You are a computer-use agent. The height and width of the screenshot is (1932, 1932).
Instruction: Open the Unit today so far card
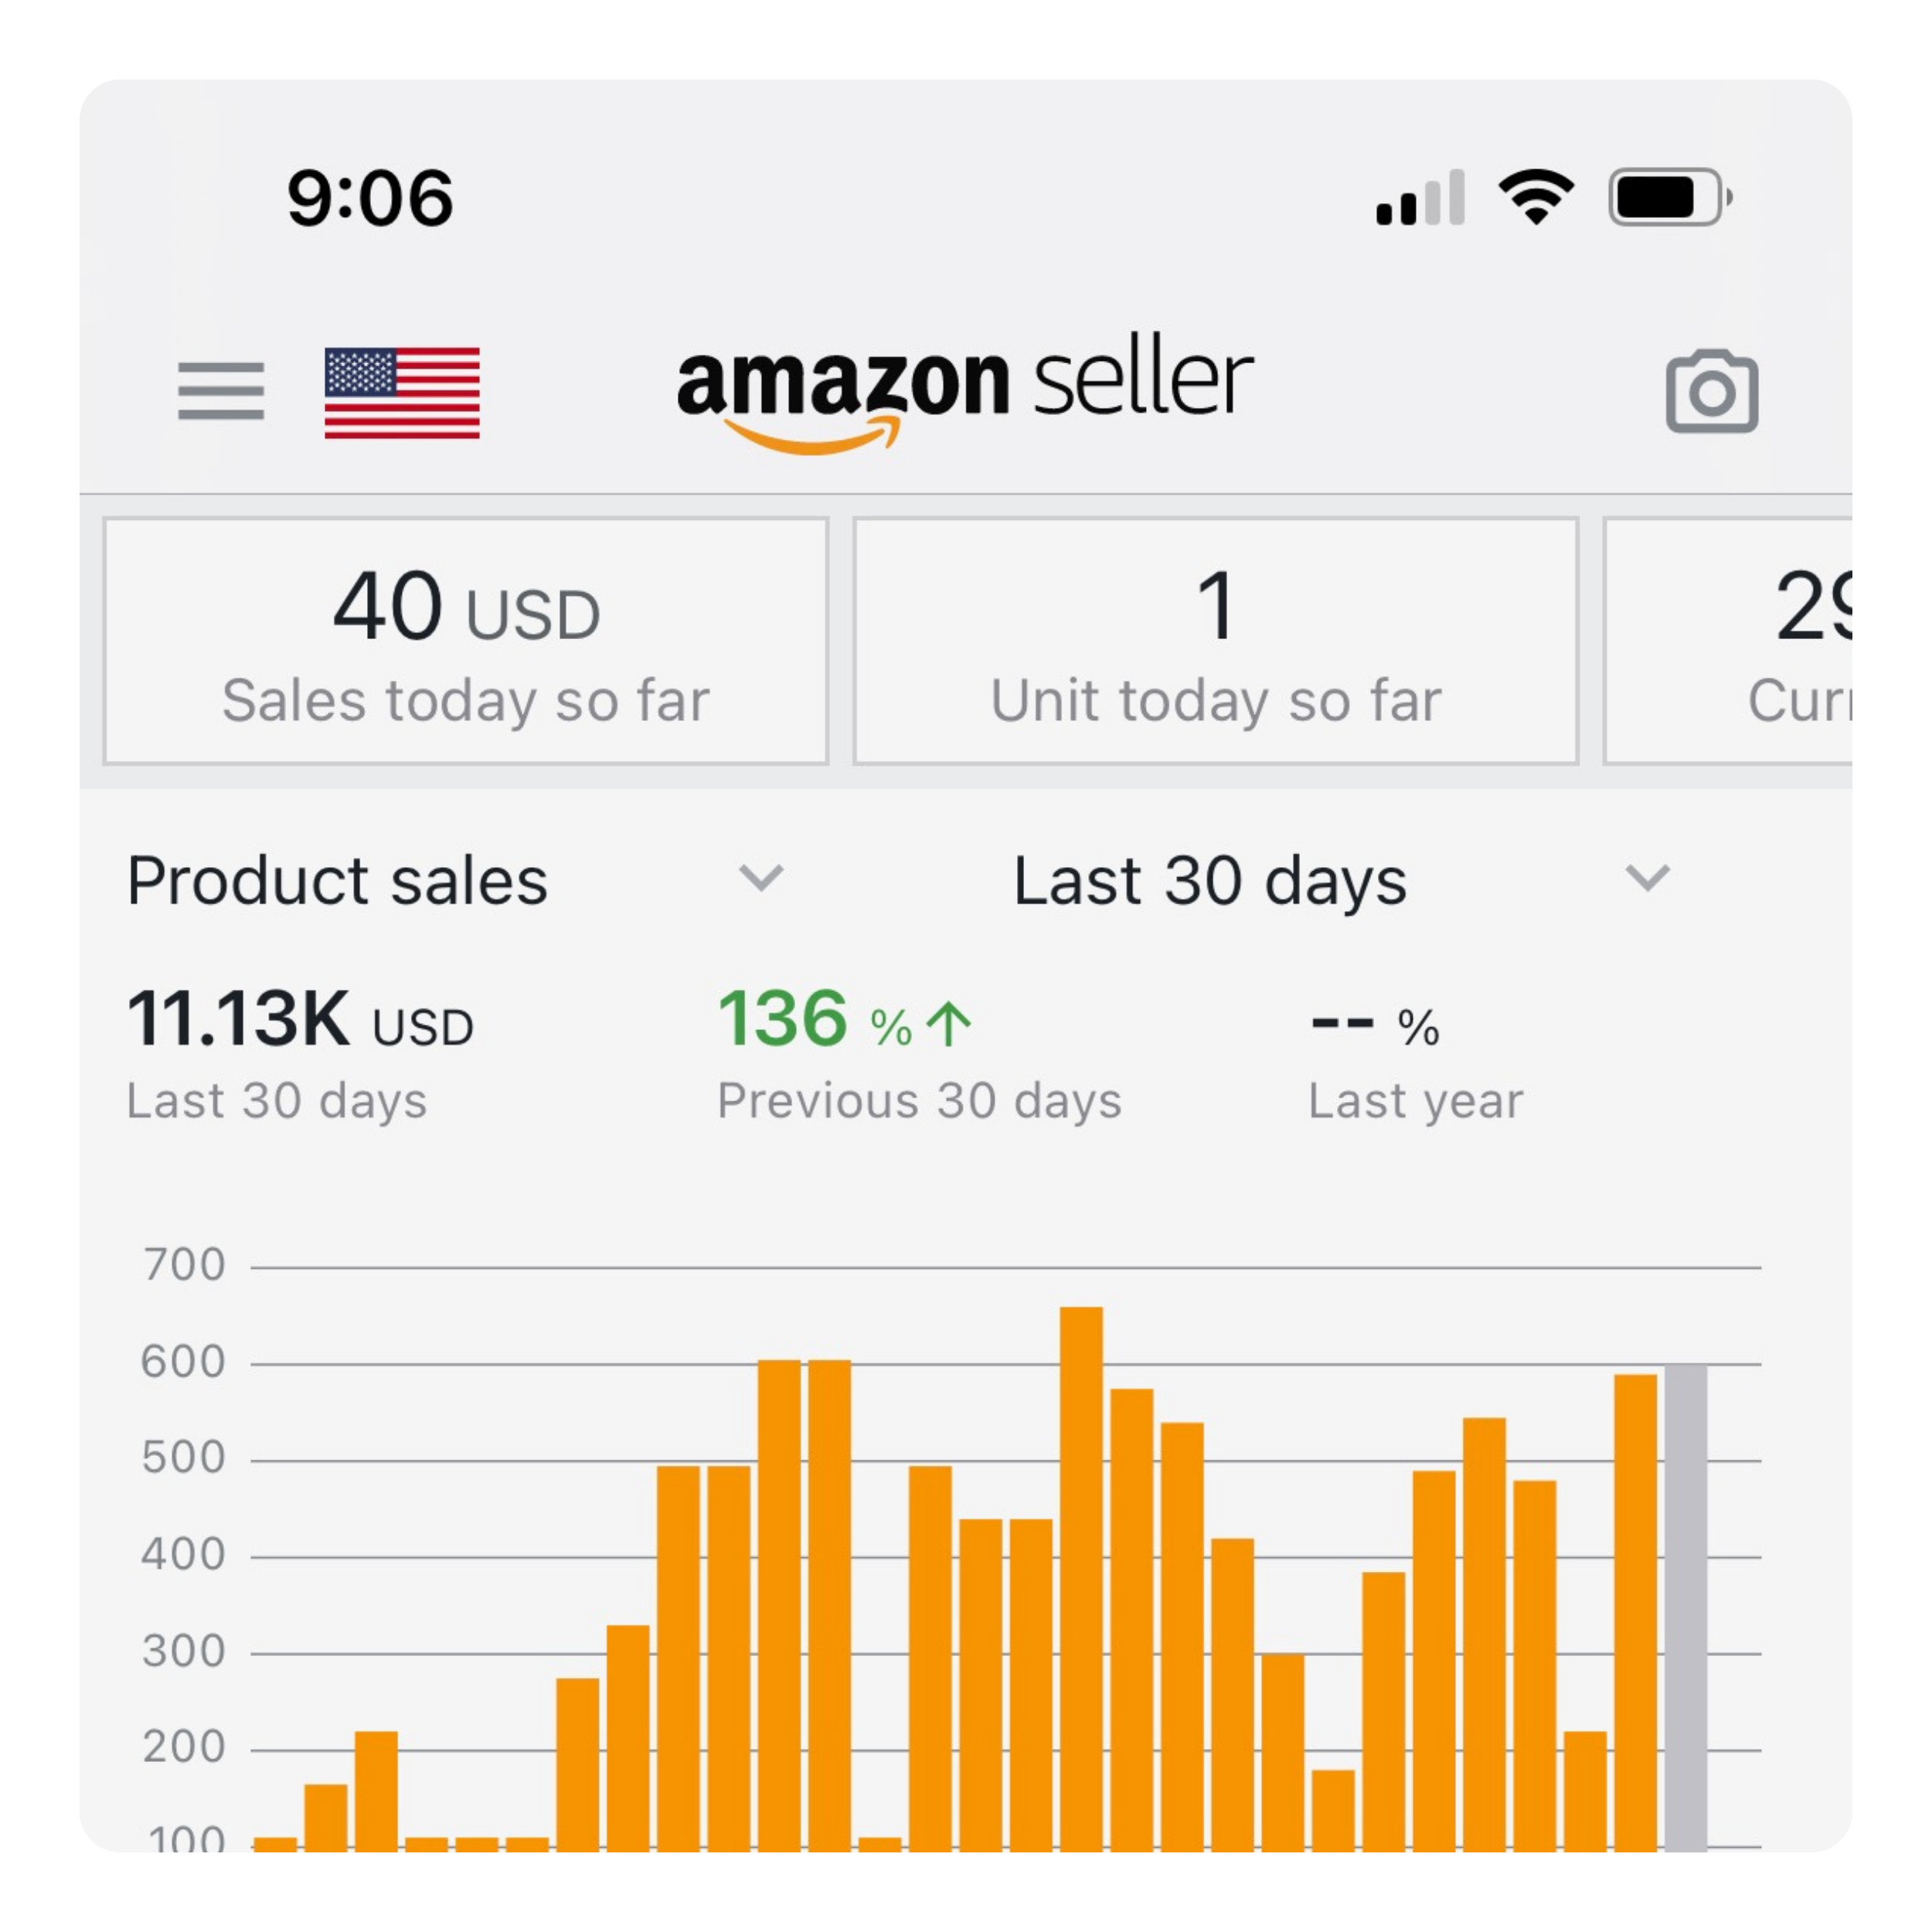coord(1215,641)
